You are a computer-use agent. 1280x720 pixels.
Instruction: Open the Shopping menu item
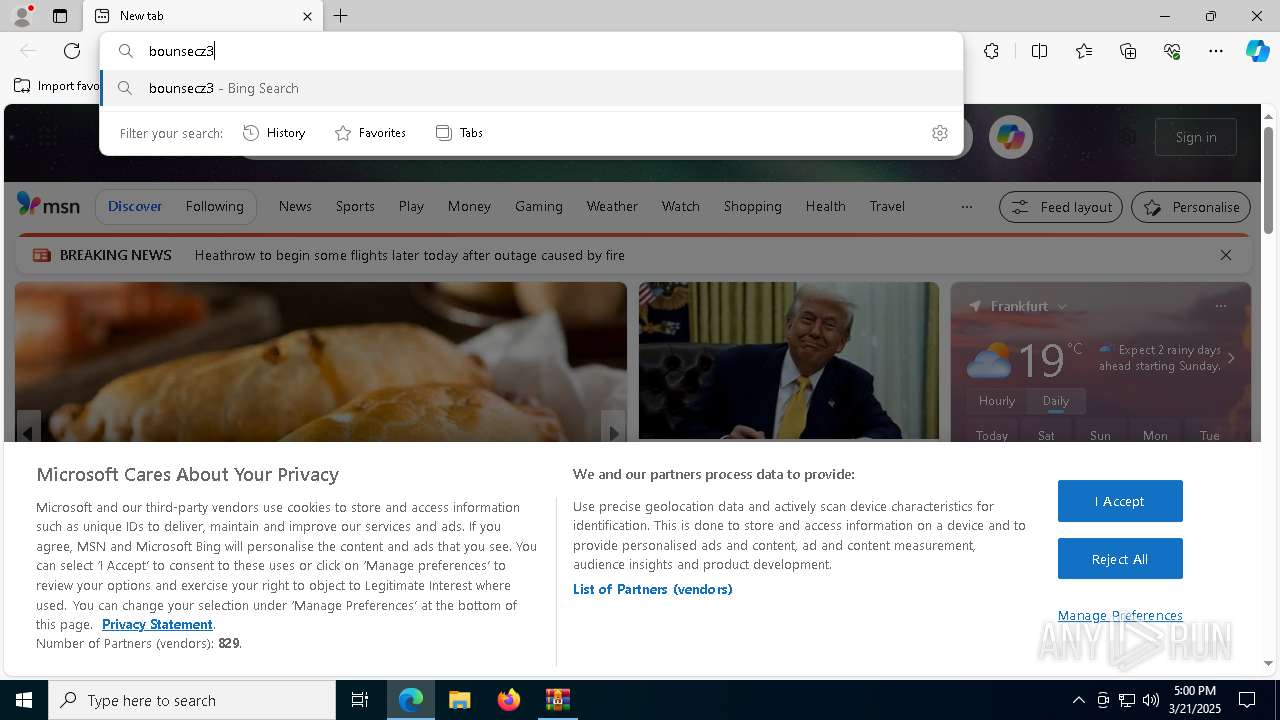[x=752, y=206]
